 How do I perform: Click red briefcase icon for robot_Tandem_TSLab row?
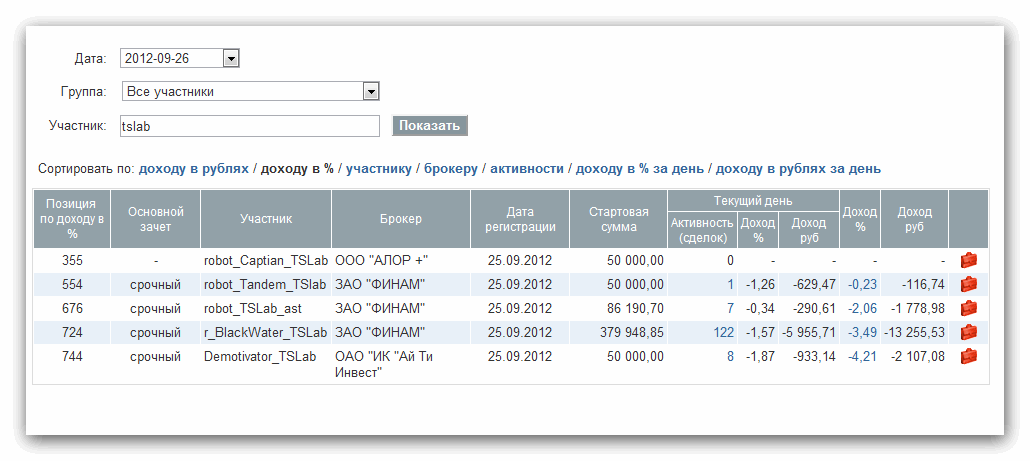point(968,284)
